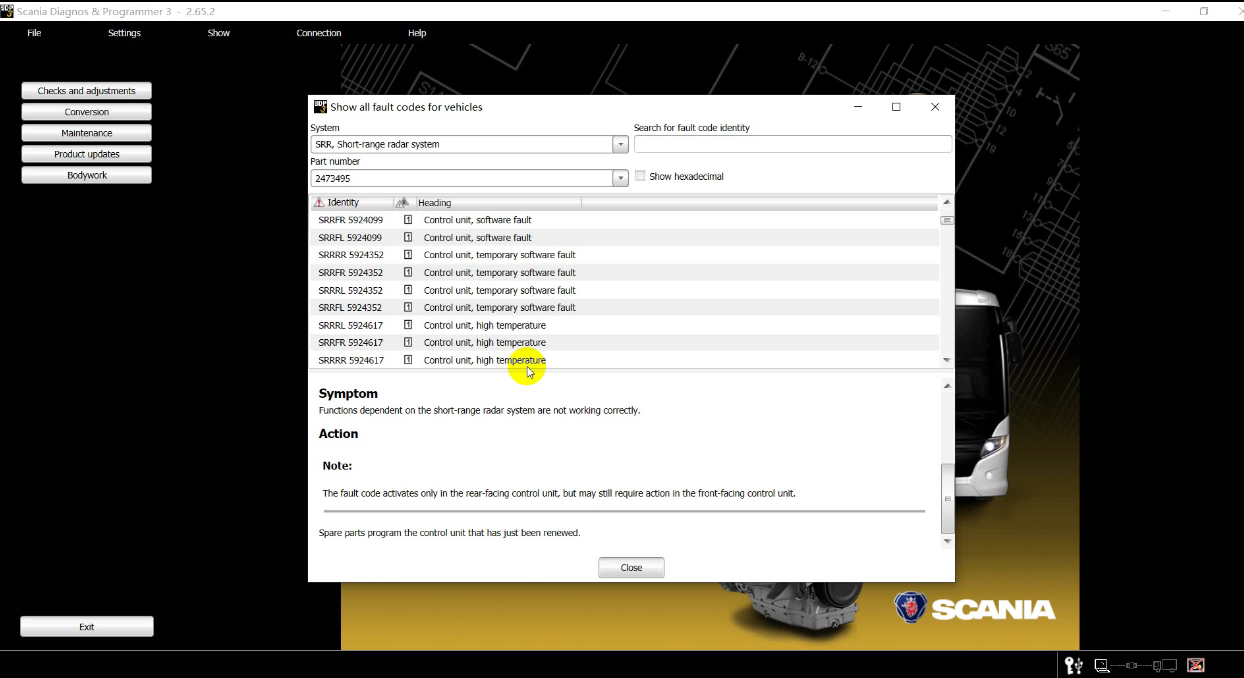Open Product updates
Screen dimensions: 1244x678
tap(86, 154)
